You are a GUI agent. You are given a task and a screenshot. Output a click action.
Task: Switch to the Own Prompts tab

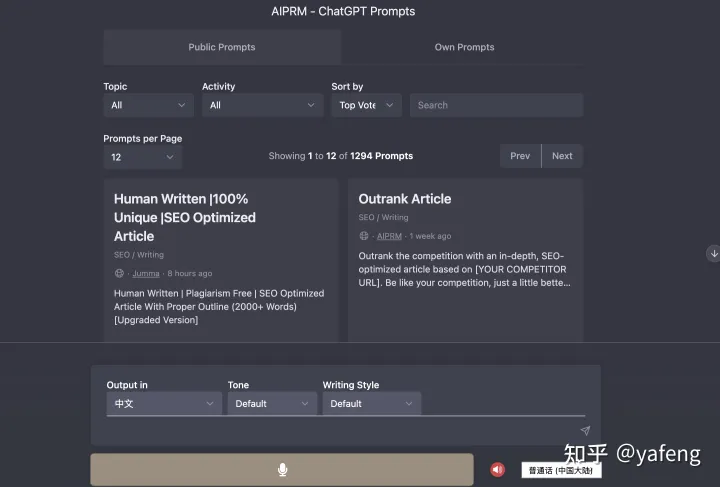point(464,47)
